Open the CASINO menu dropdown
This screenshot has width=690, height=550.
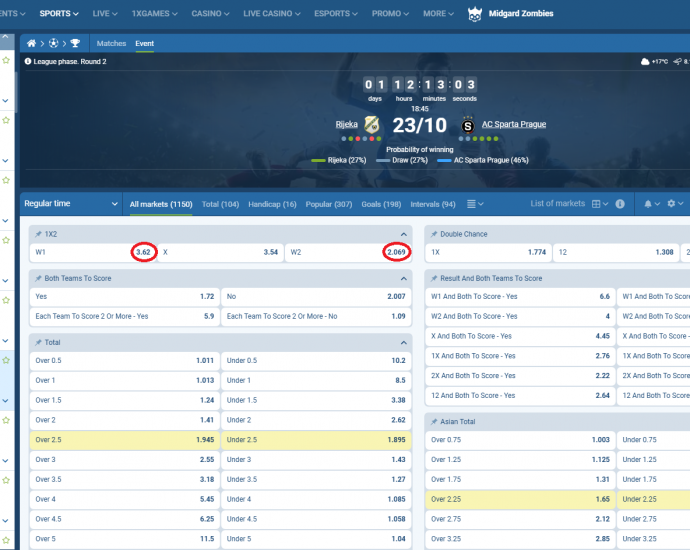tap(210, 14)
